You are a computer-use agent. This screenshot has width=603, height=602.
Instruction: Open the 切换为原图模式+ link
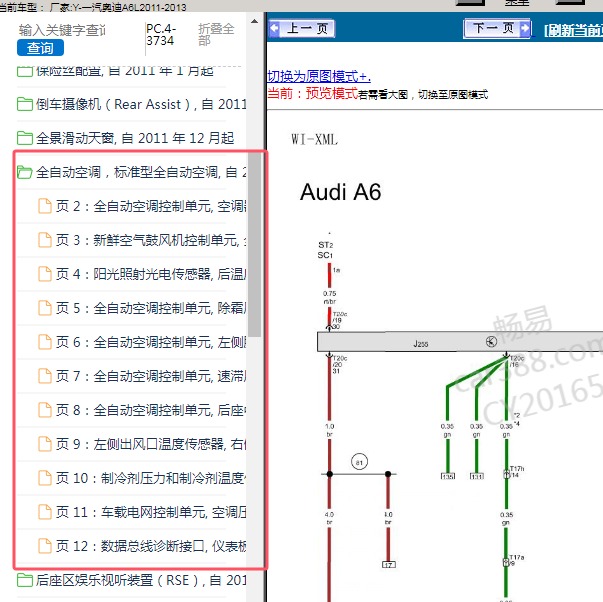(319, 76)
